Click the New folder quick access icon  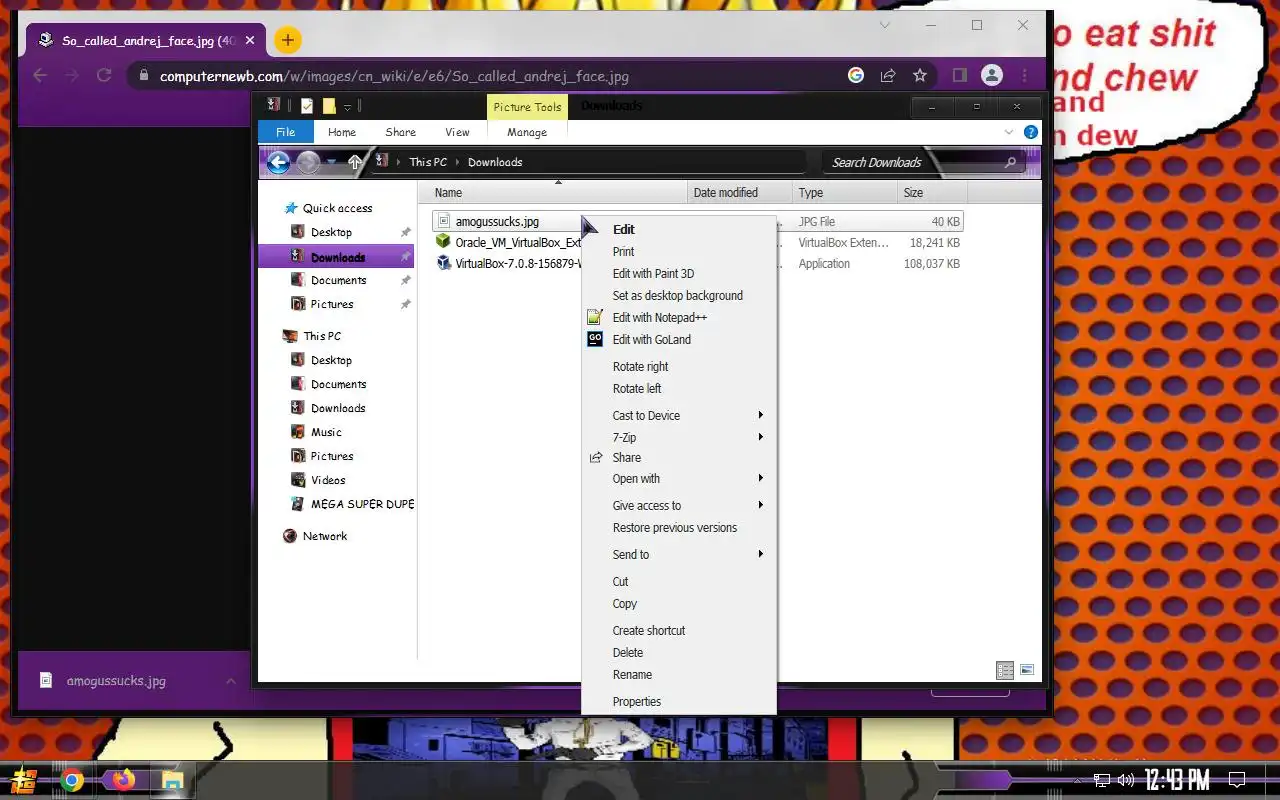pos(328,106)
